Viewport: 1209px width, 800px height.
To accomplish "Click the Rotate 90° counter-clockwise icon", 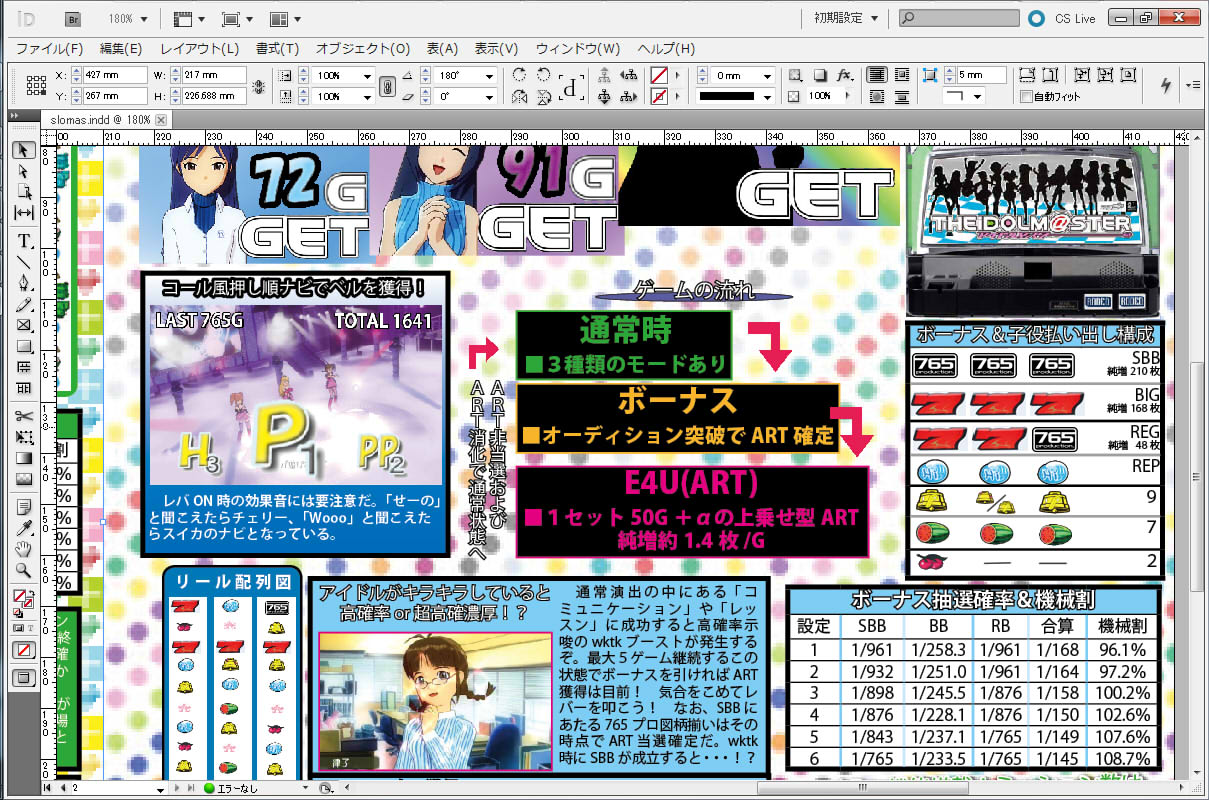I will tap(543, 75).
